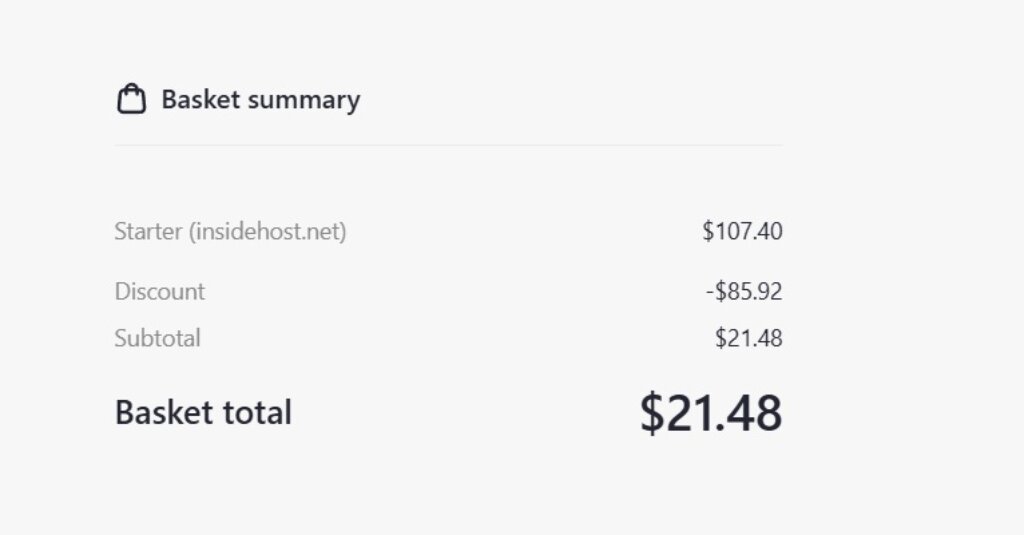Viewport: 1024px width, 535px height.
Task: Click the small $21.48 subtotal amount
Action: [x=748, y=338]
